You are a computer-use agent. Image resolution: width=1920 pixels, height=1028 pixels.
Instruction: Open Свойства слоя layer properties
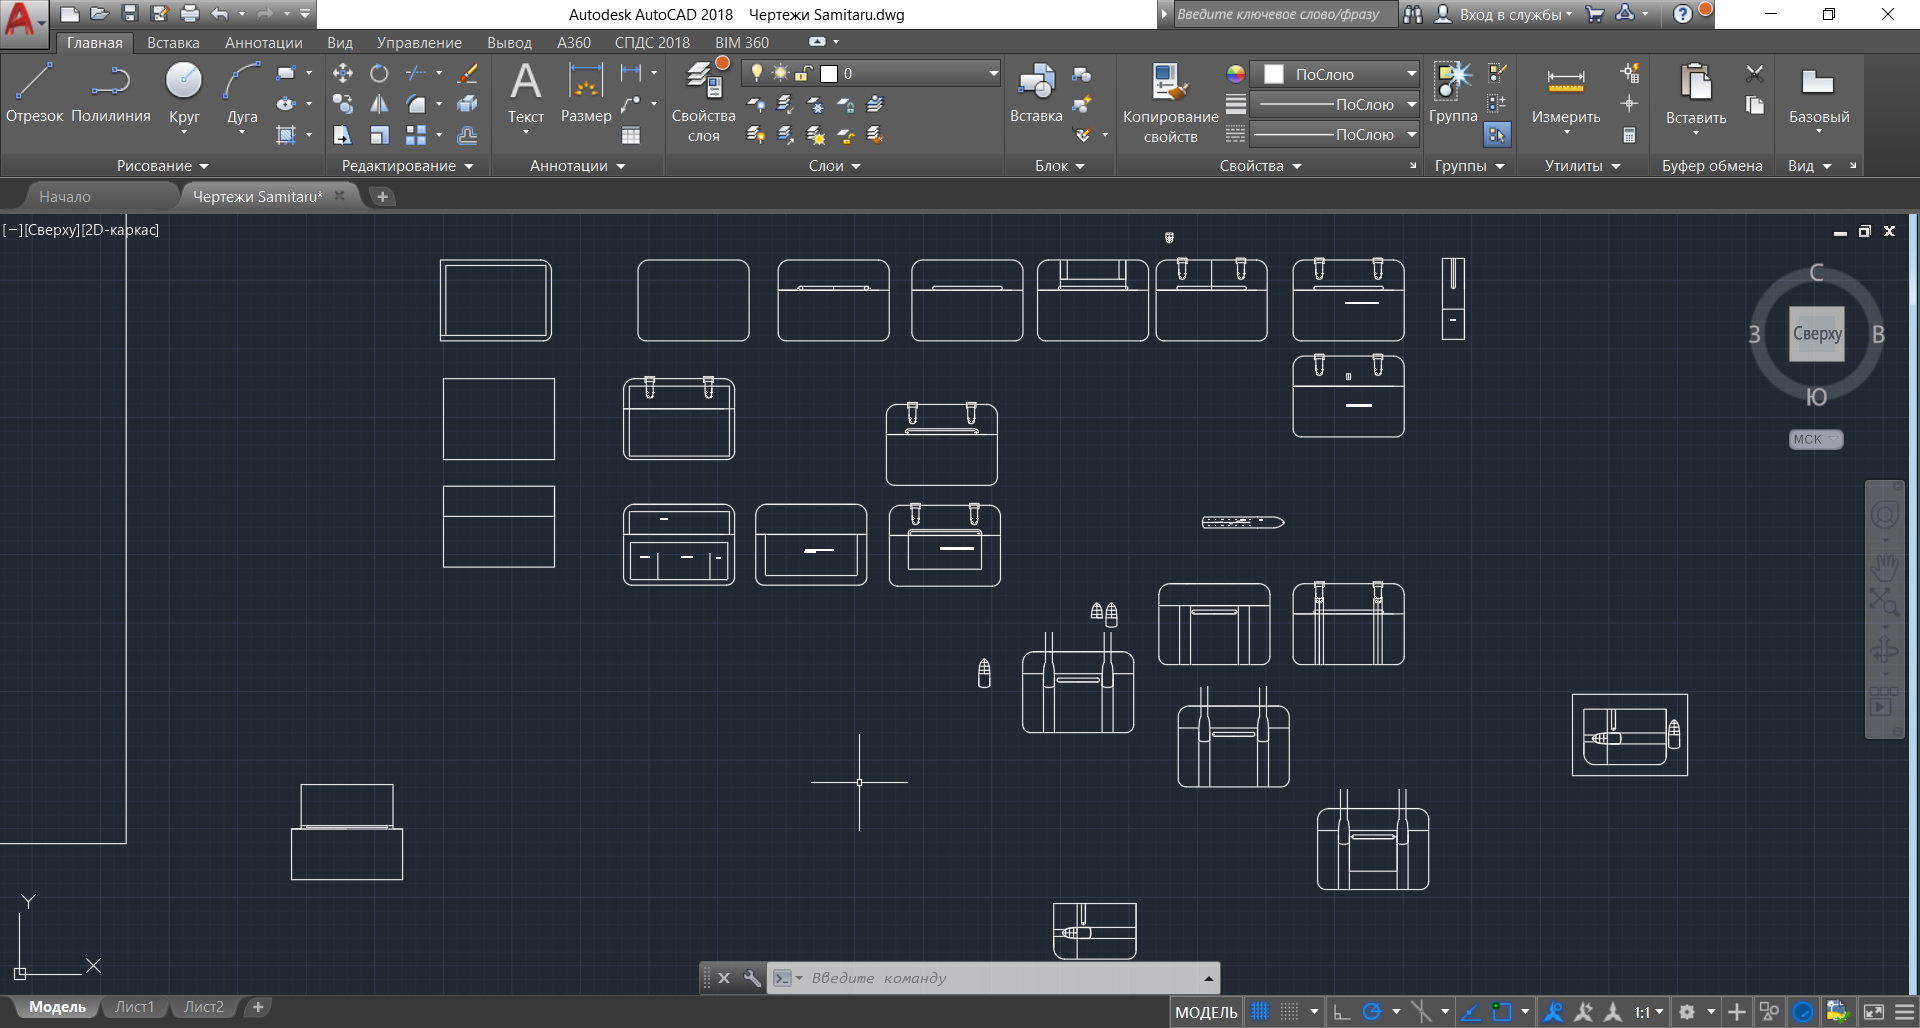pyautogui.click(x=704, y=100)
